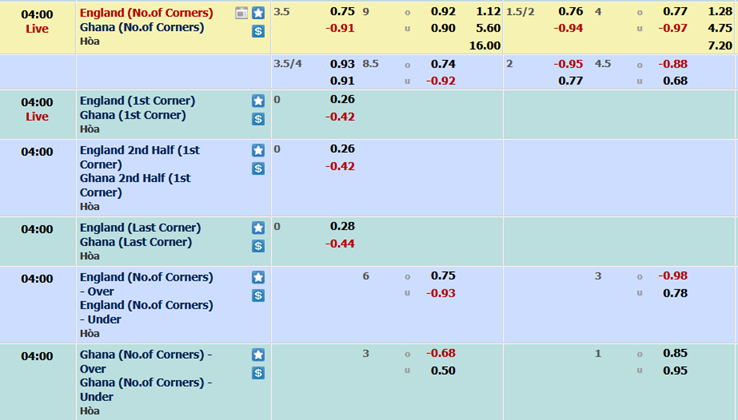This screenshot has width=738, height=420.
Task: Choose first-half over 4.5 odds -0.88
Action: [673, 64]
